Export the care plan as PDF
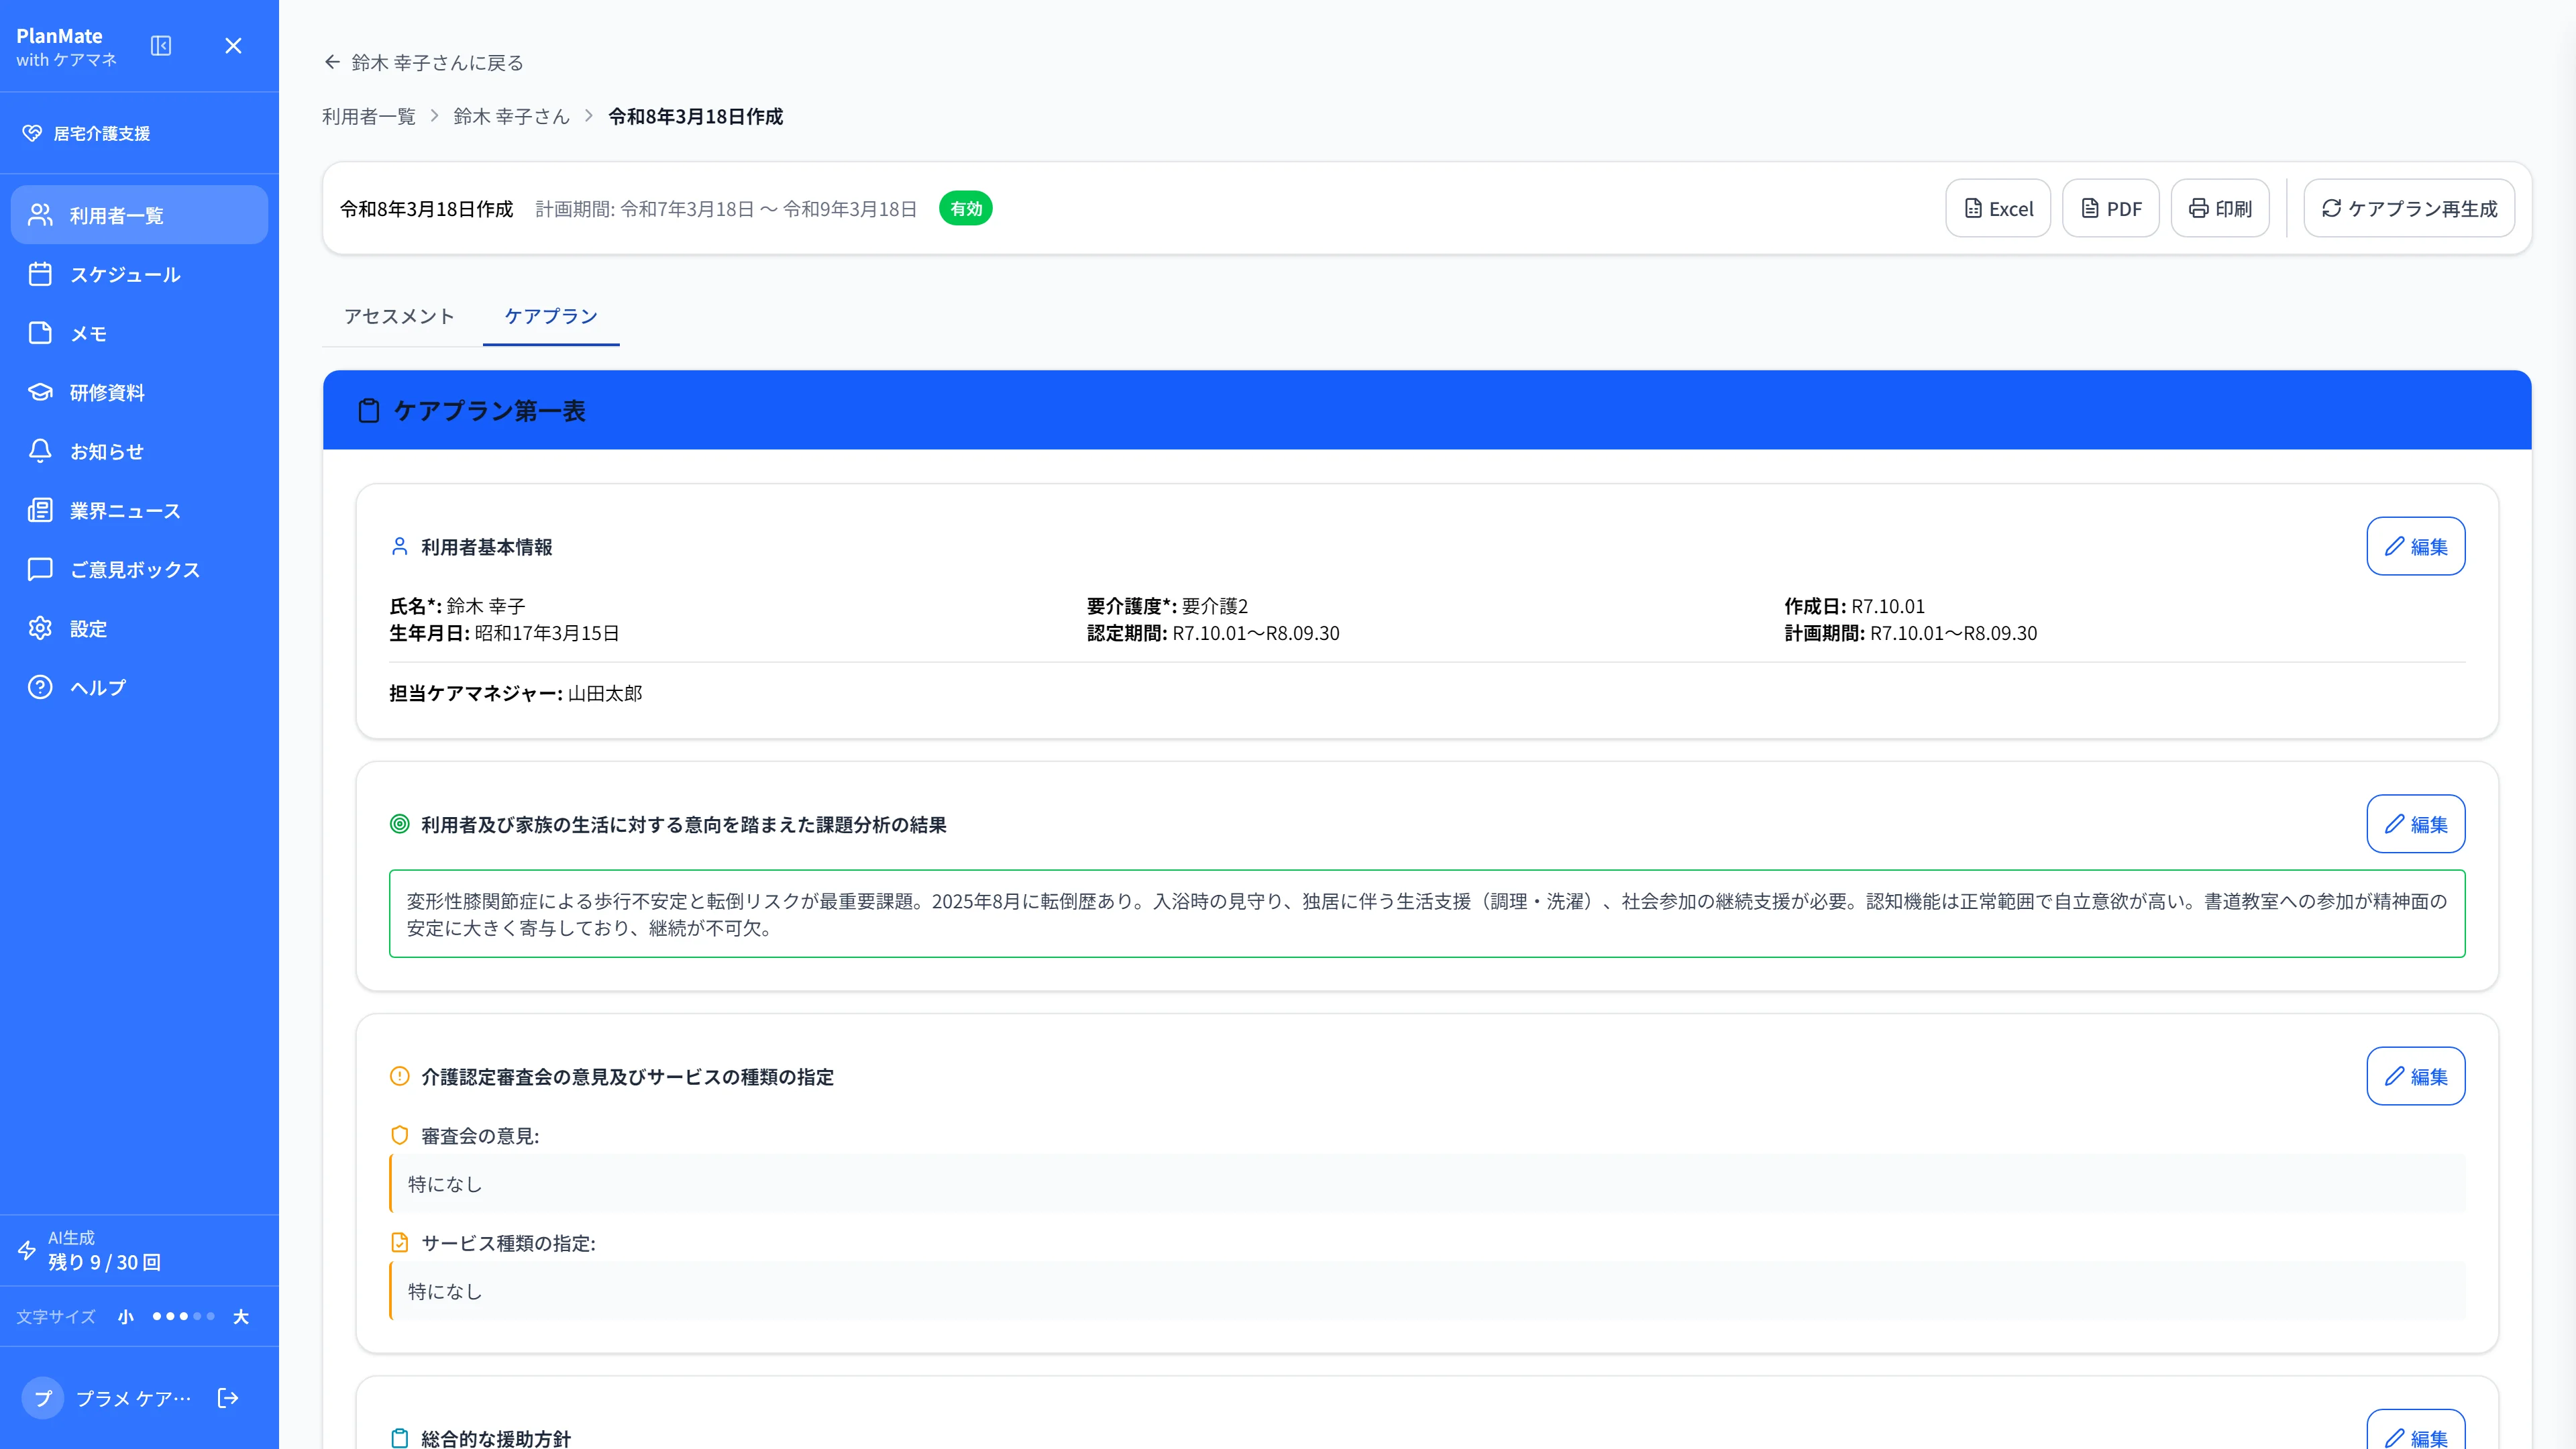2576x1449 pixels. (x=2111, y=208)
